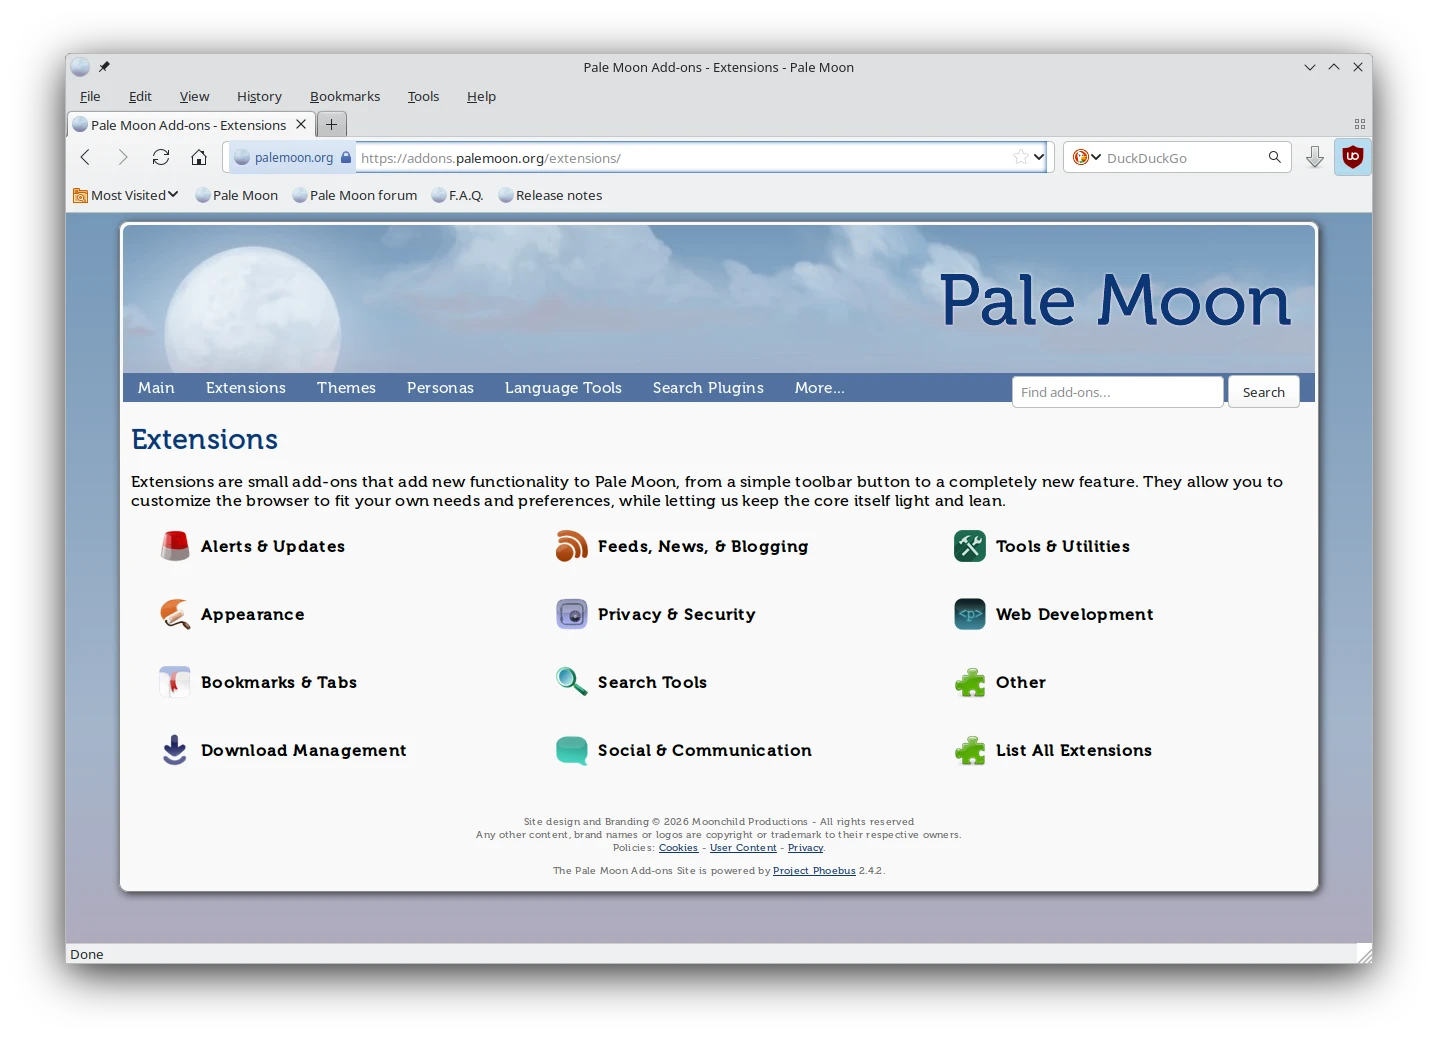This screenshot has width=1438, height=1041.
Task: Click the Other puzzle piece icon
Action: coord(970,682)
